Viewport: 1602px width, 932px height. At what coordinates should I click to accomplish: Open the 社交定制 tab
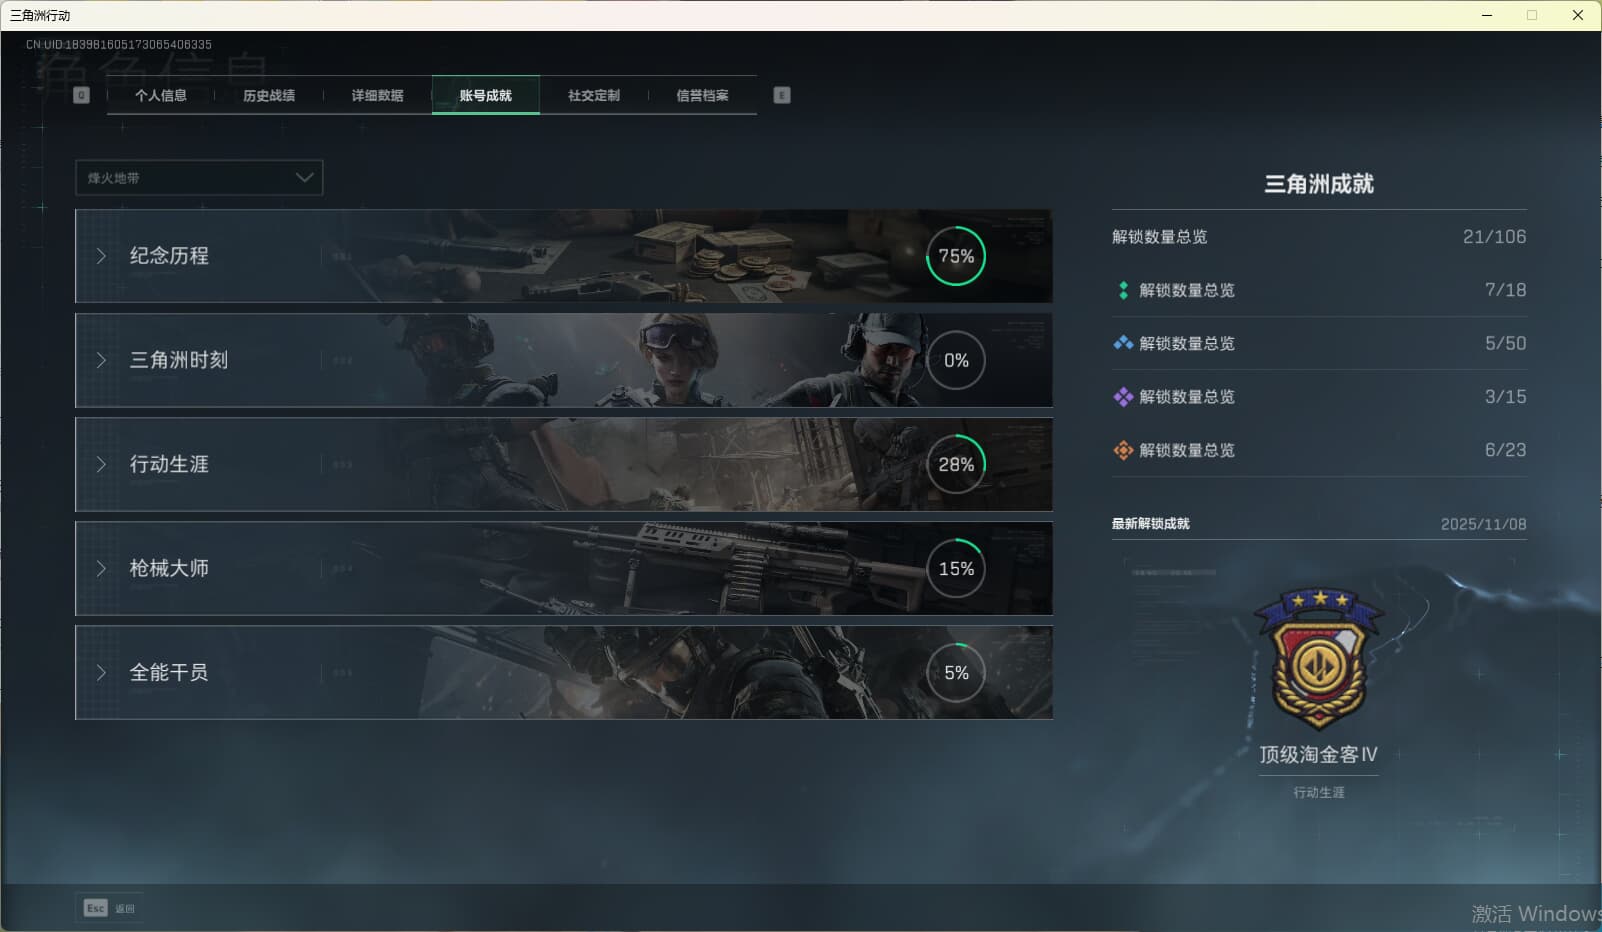[x=594, y=95]
